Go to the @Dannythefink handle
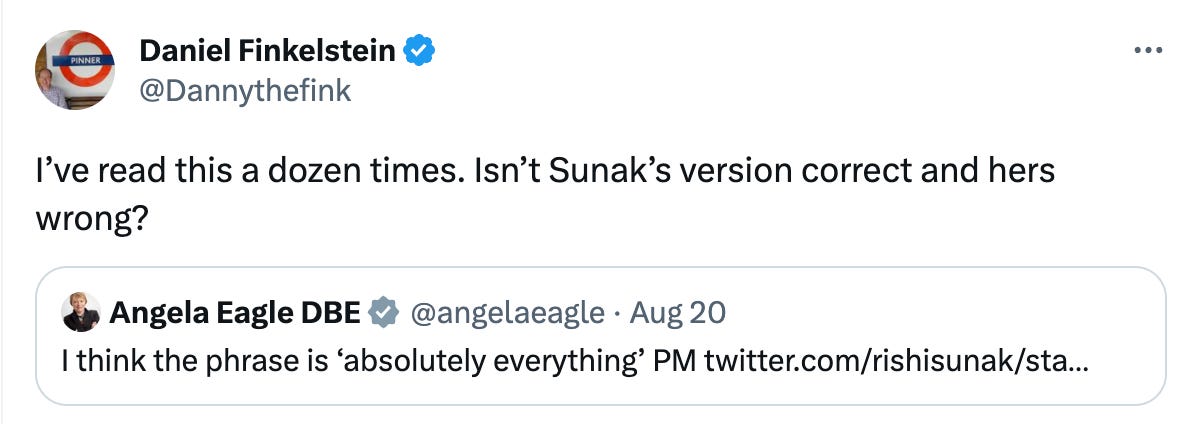Screen dimensions: 1196x424 [245, 90]
